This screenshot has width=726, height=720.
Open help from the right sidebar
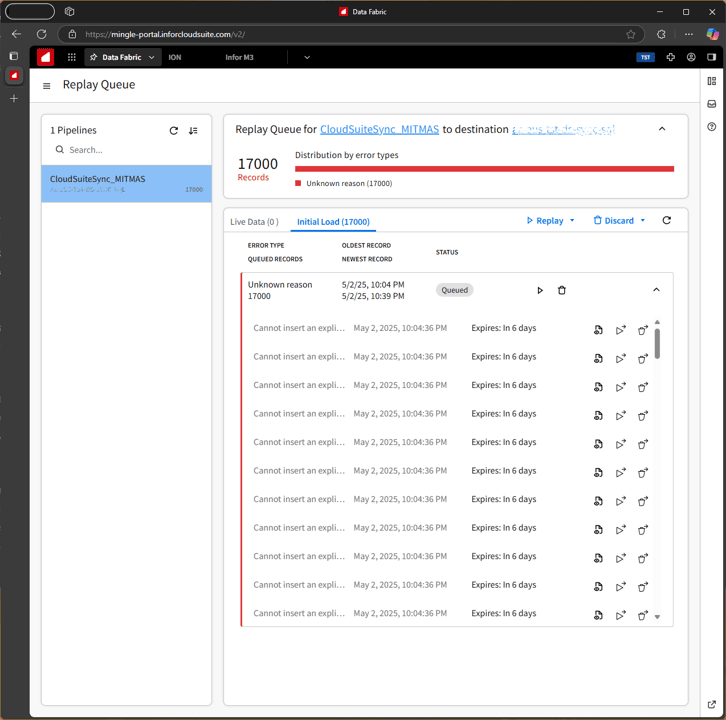[712, 126]
